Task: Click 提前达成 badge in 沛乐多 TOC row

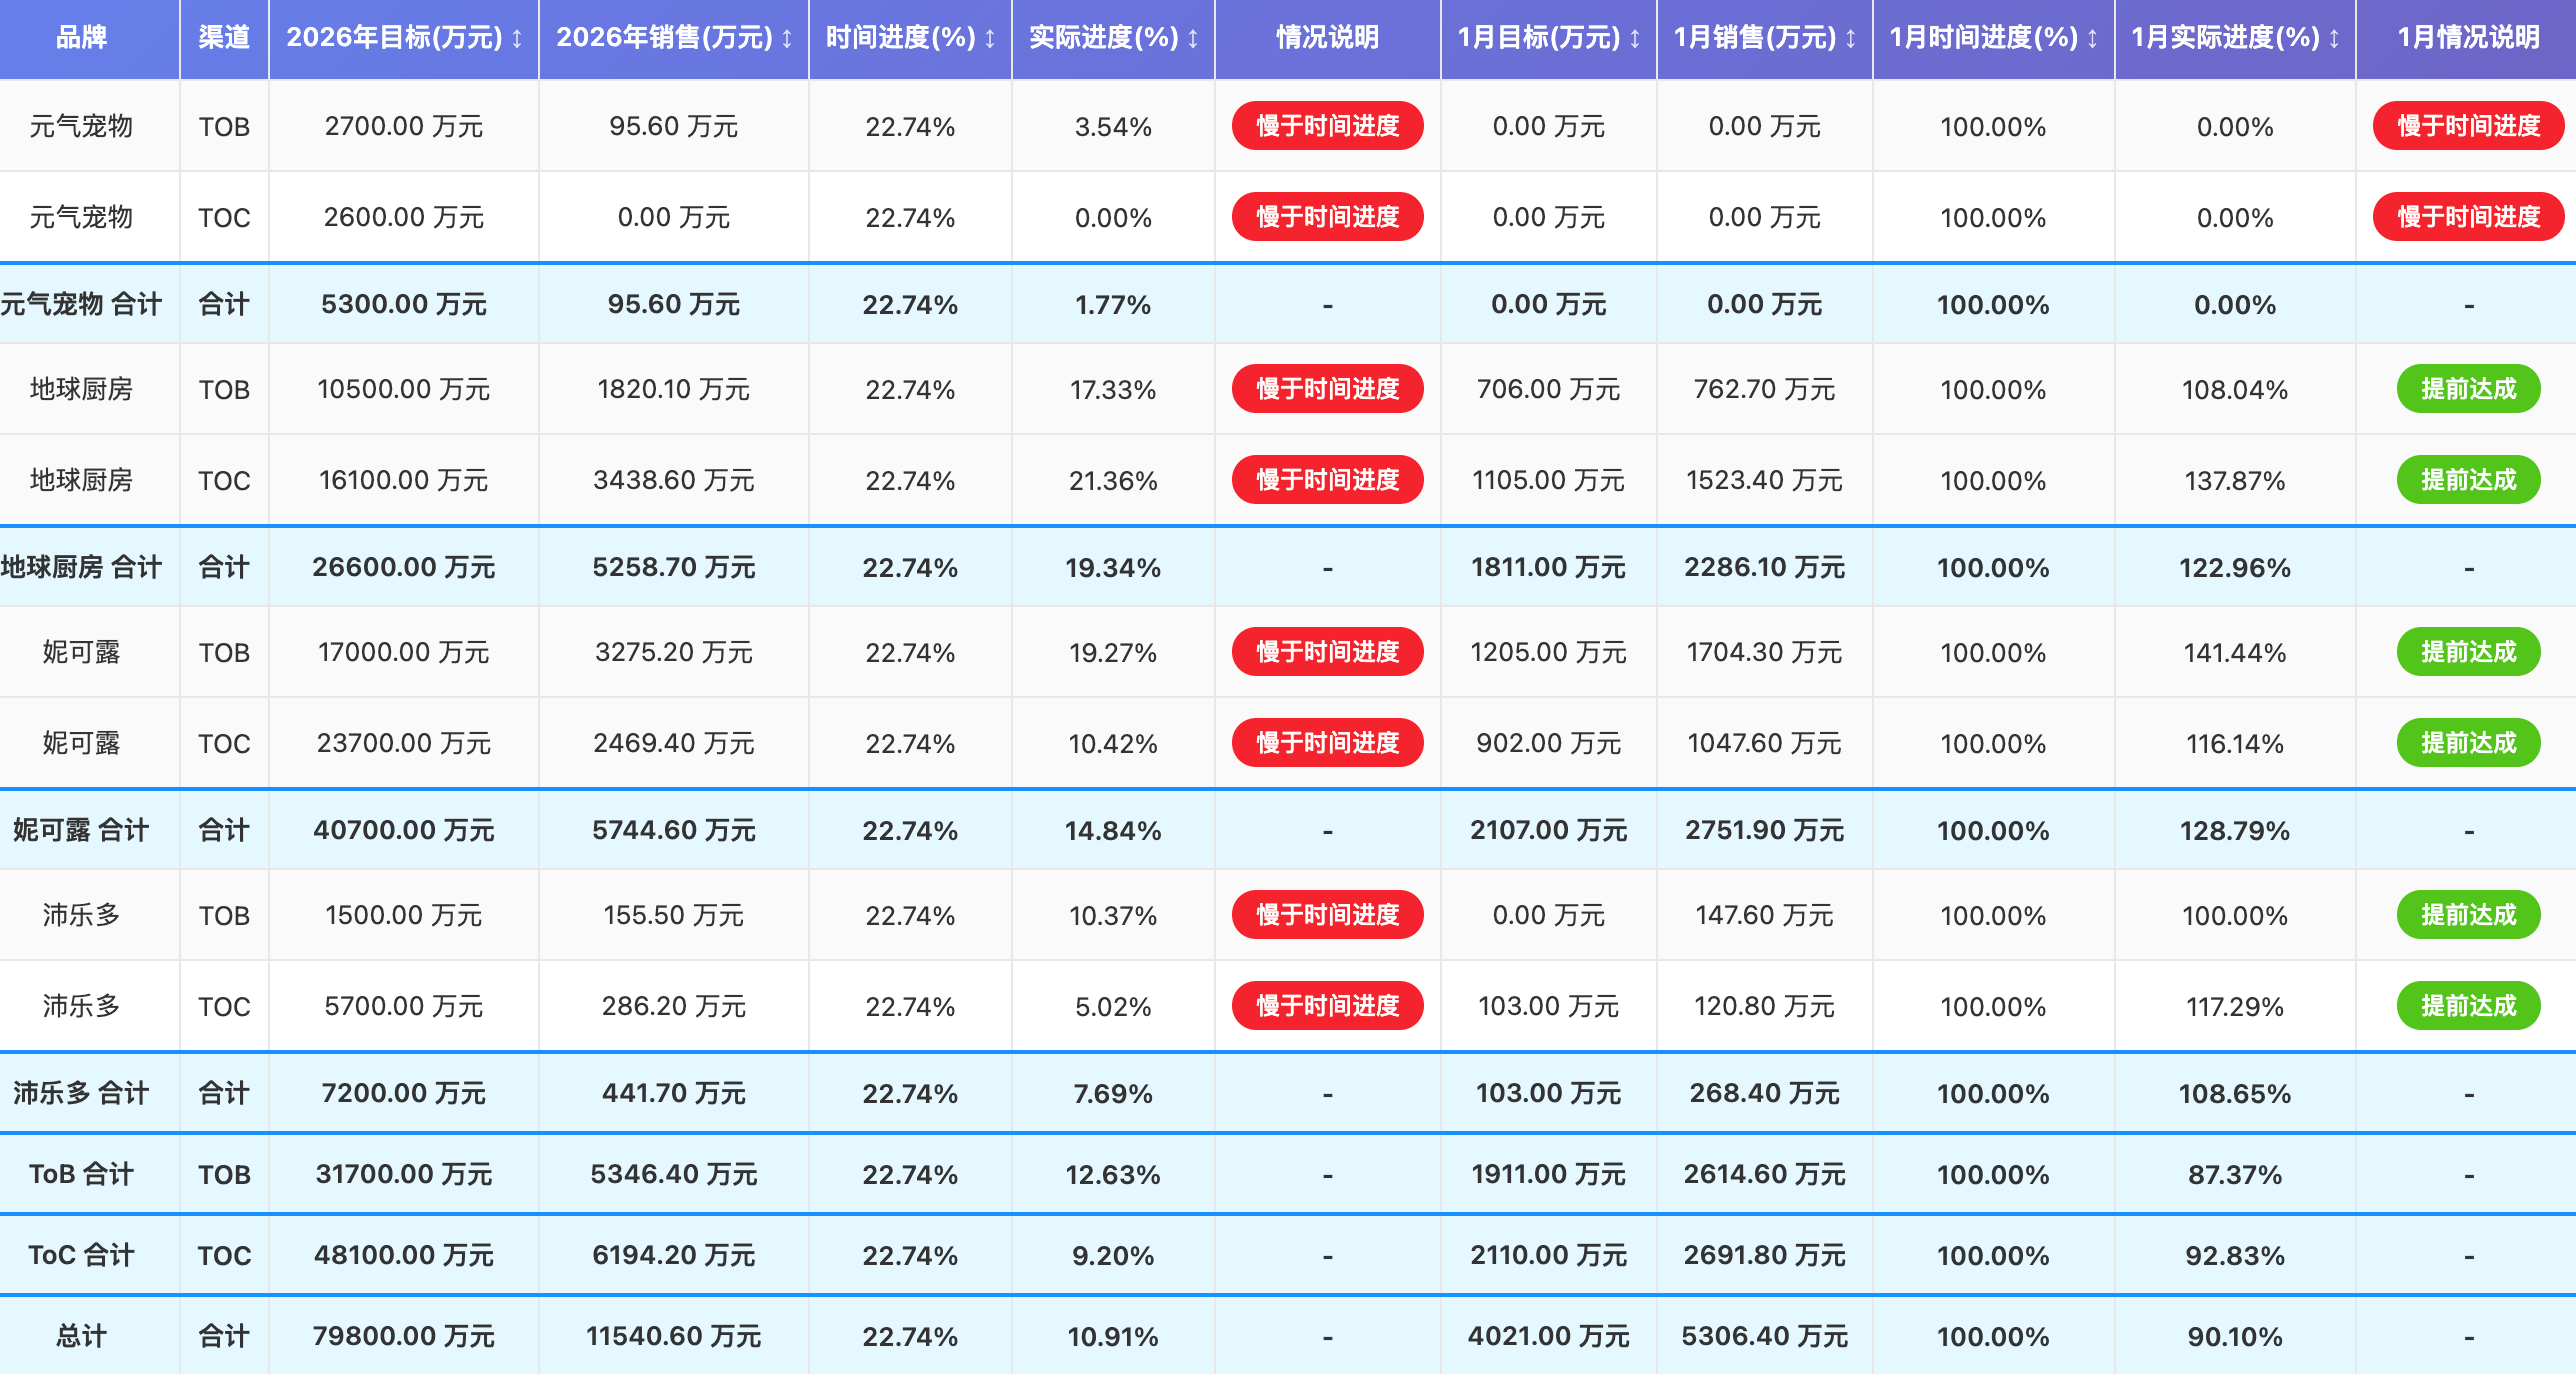Action: pos(2468,1006)
